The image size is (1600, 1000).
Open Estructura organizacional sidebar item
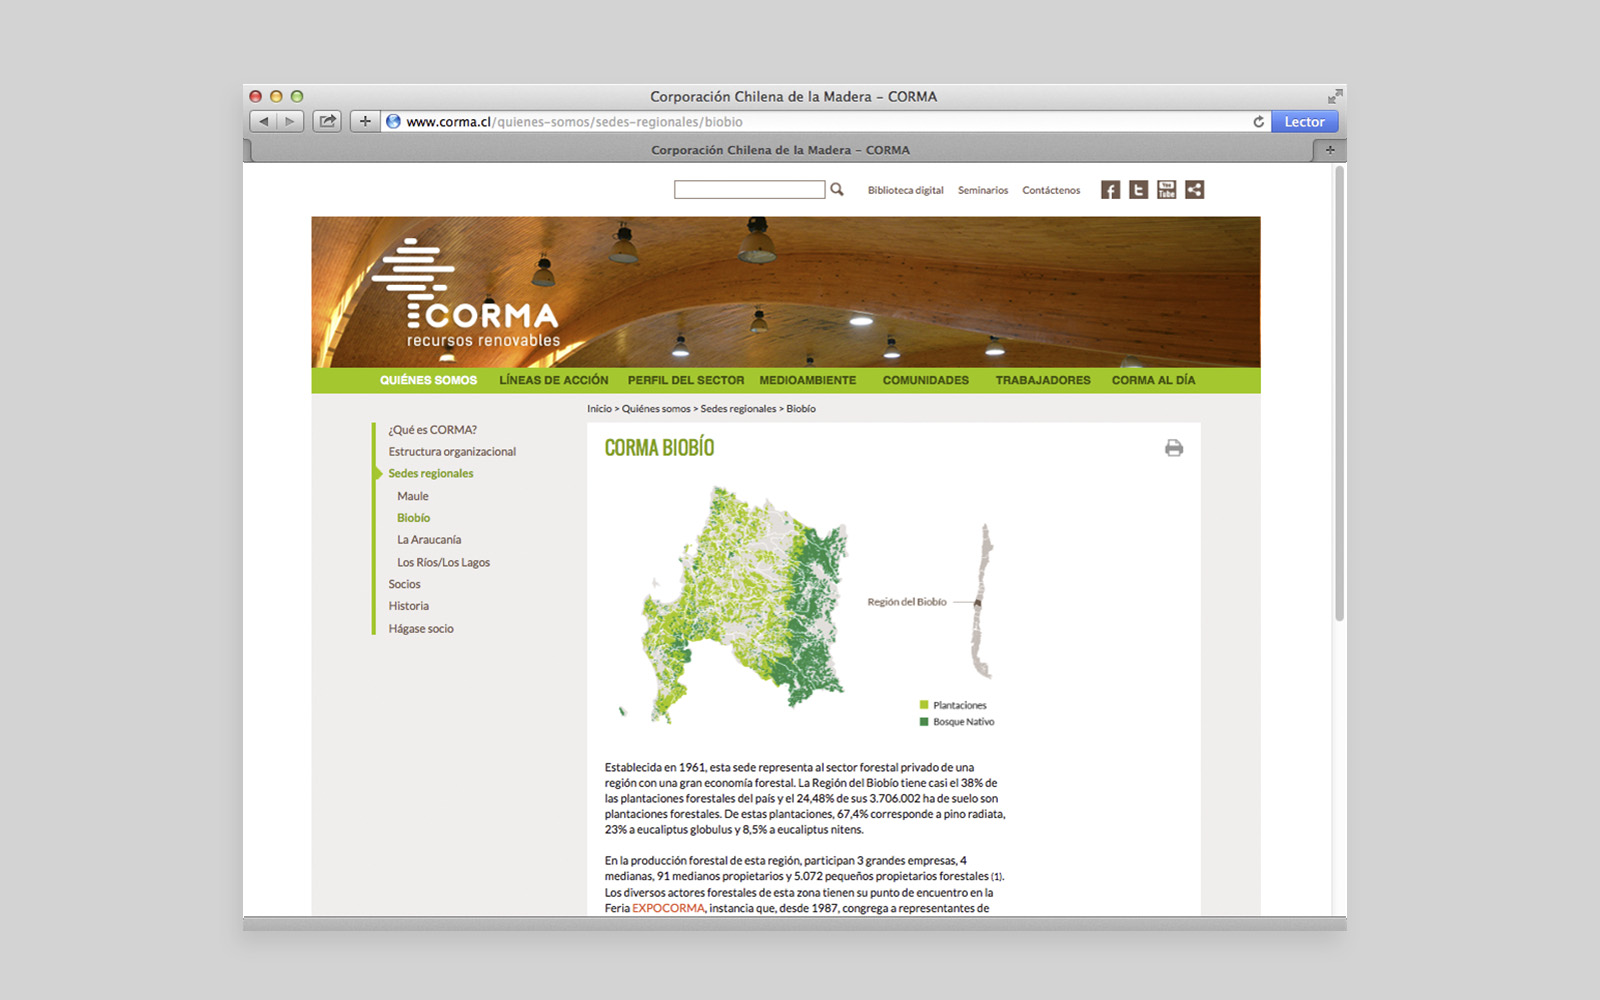pos(452,452)
